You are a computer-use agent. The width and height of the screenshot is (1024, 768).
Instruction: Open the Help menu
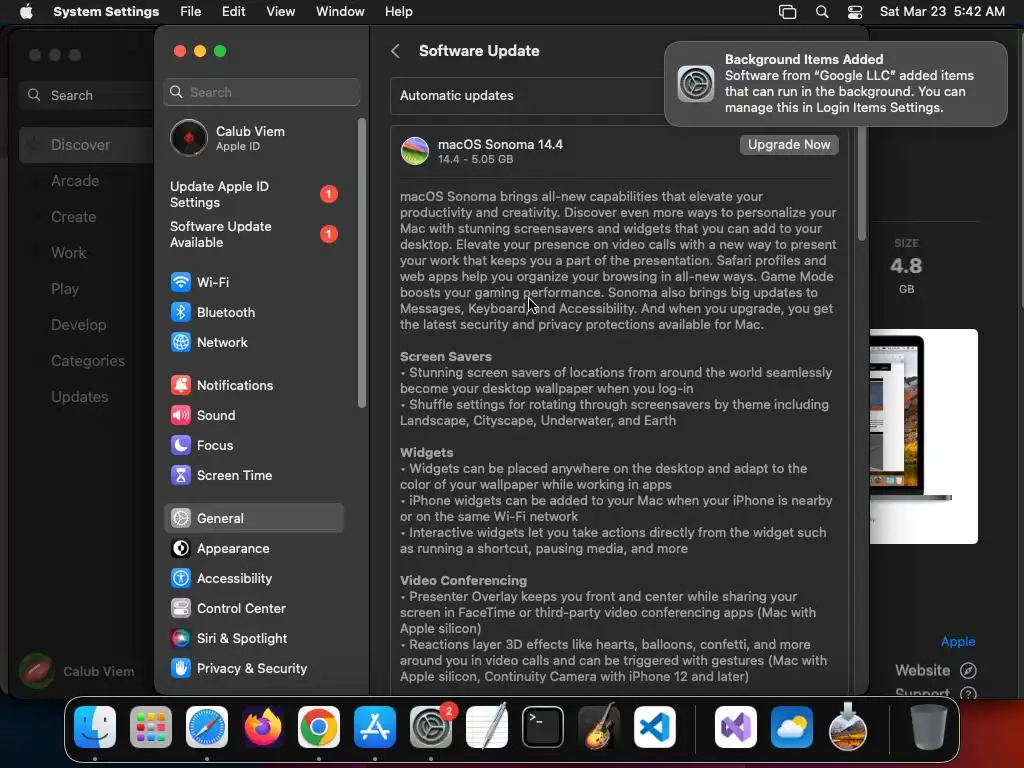coord(398,12)
